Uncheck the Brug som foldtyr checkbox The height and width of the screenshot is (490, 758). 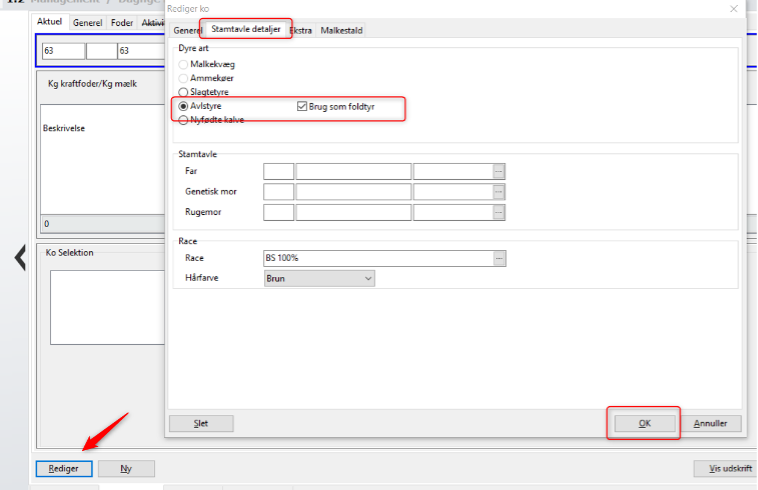coord(303,106)
